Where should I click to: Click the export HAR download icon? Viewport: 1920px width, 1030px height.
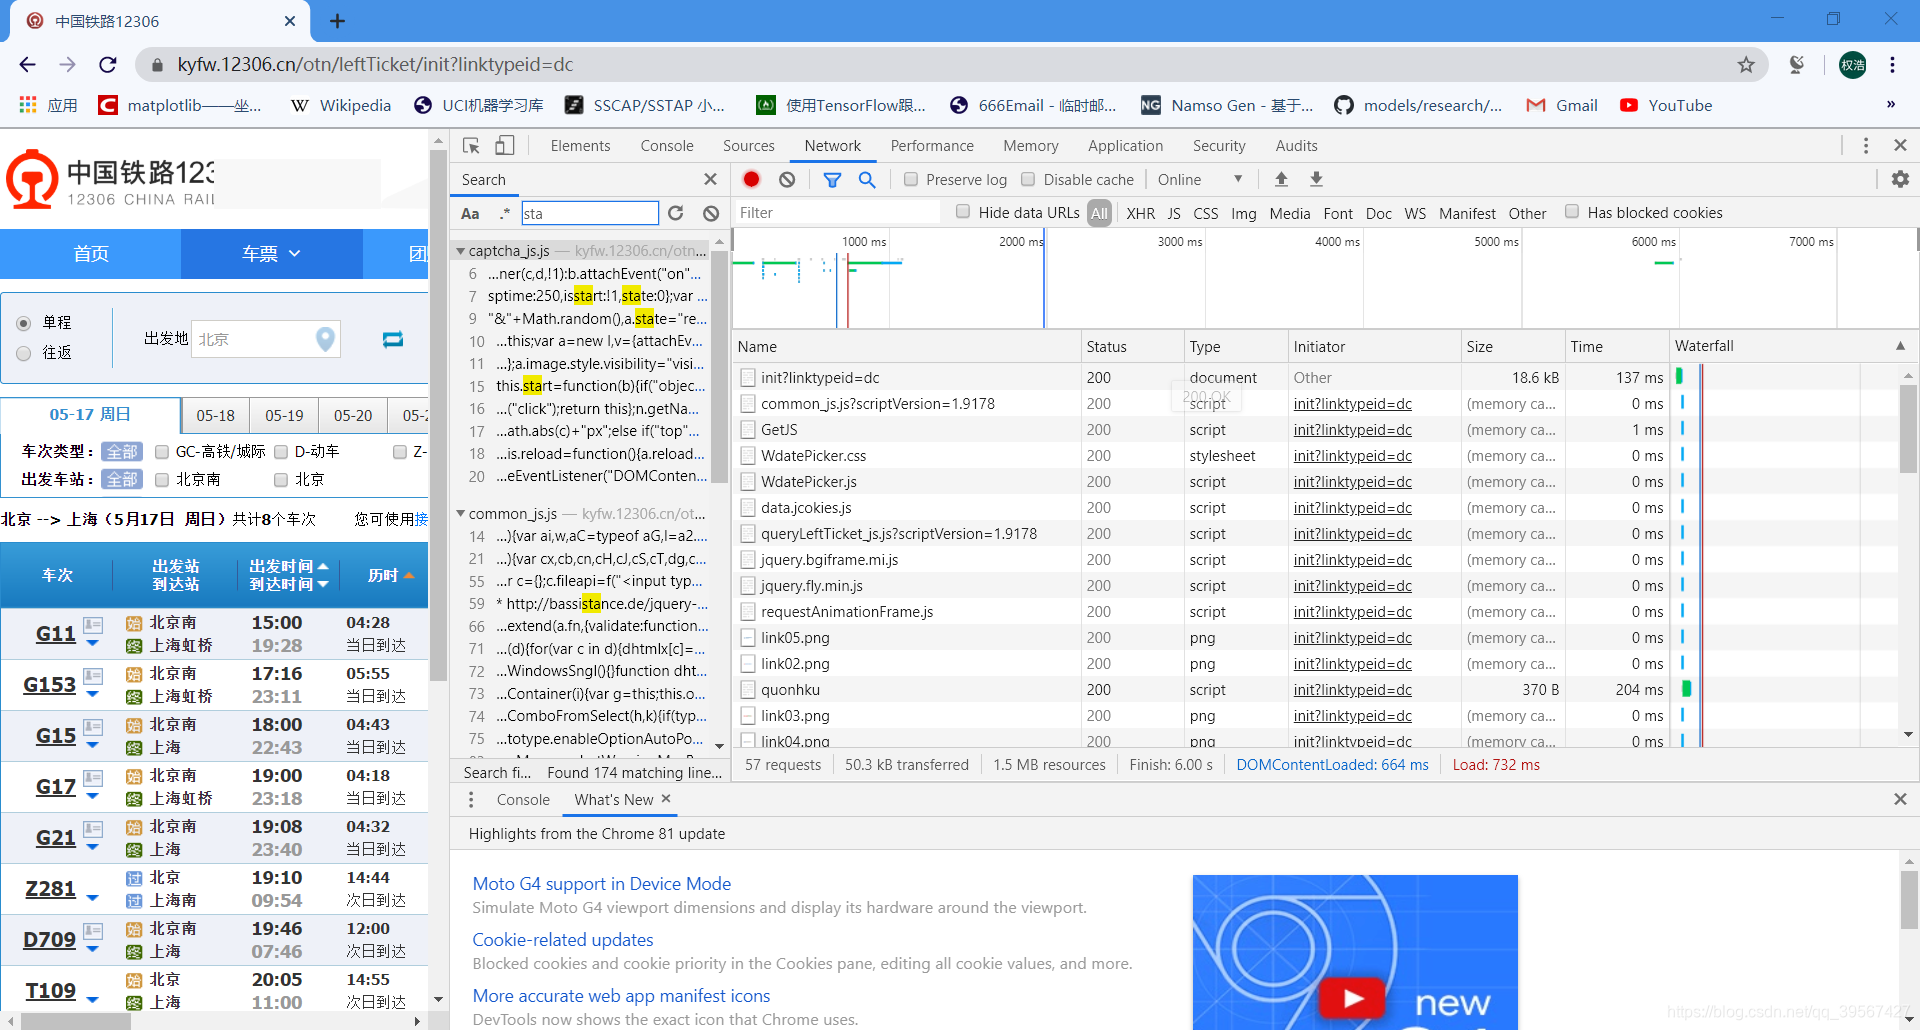(x=1316, y=179)
